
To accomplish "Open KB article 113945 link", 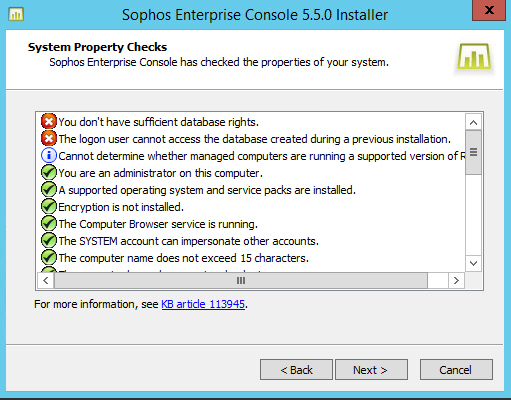I will click(203, 304).
